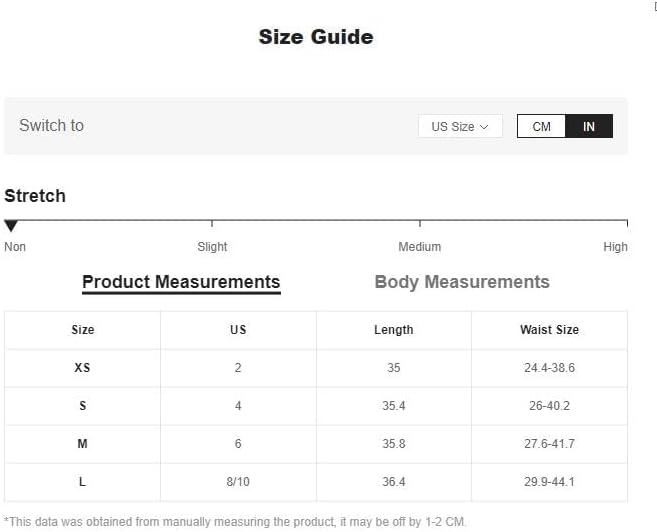Click the Non stretch label

pyautogui.click(x=15, y=247)
